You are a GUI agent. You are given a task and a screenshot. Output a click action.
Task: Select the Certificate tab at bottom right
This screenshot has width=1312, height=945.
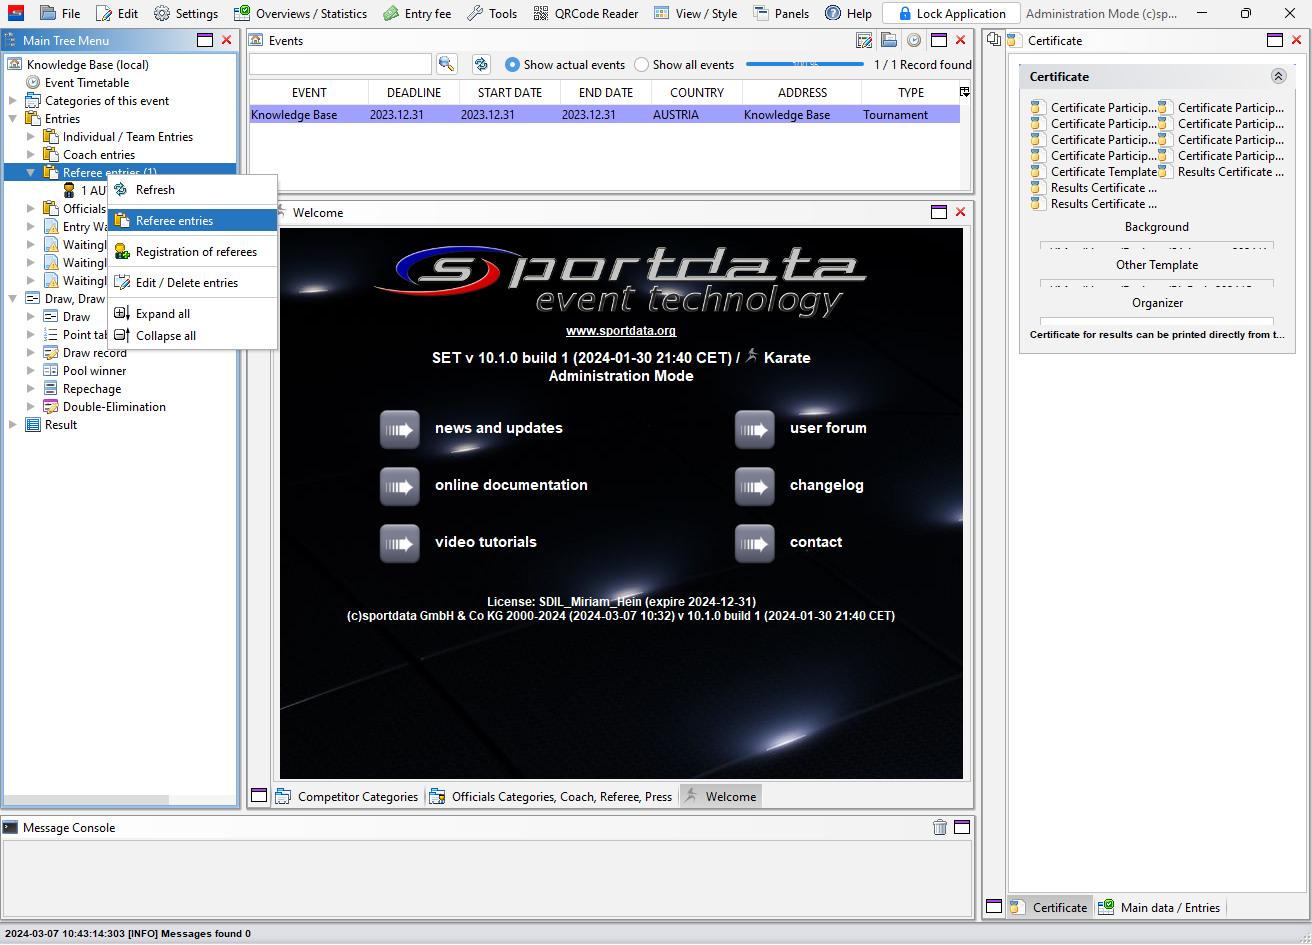pos(1049,908)
